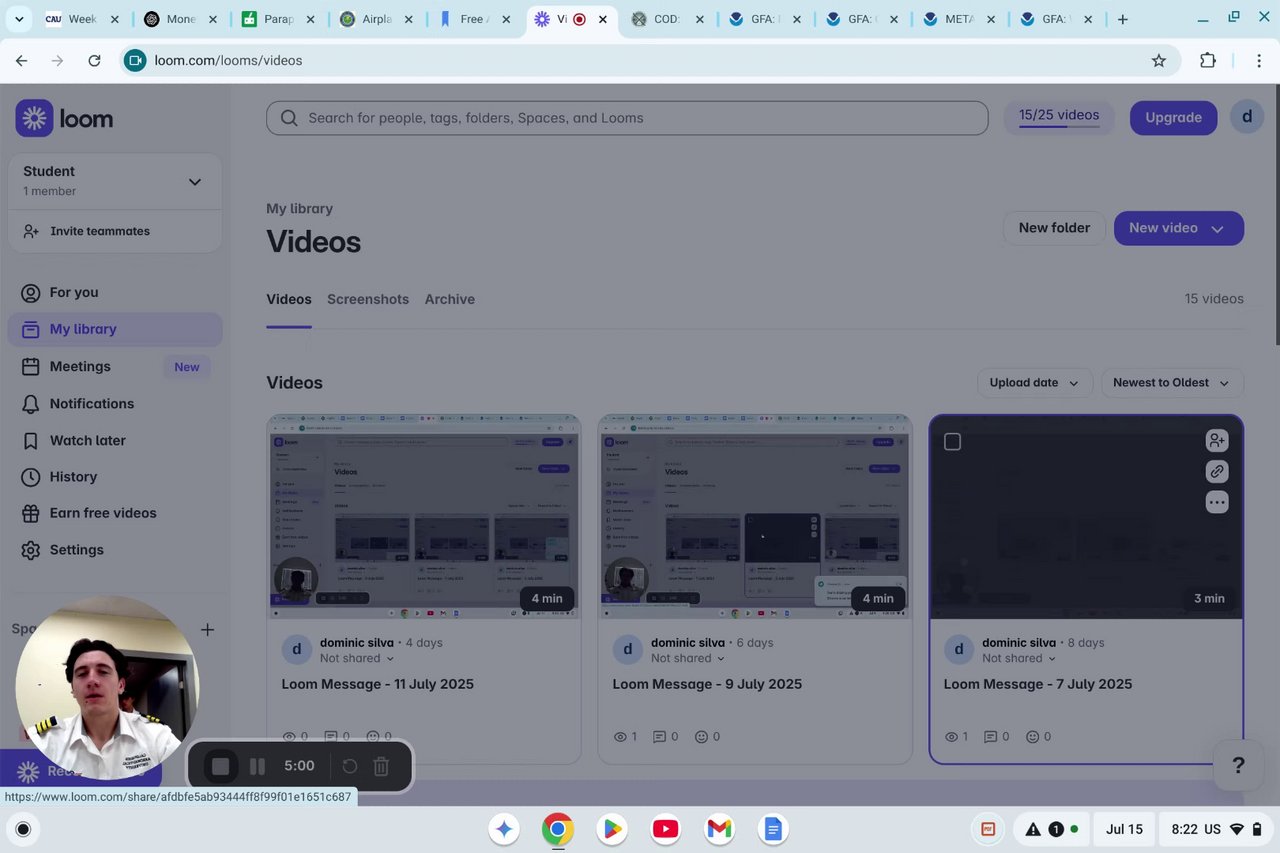1280x853 pixels.
Task: Bookmark this page with the star icon
Action: click(1159, 60)
